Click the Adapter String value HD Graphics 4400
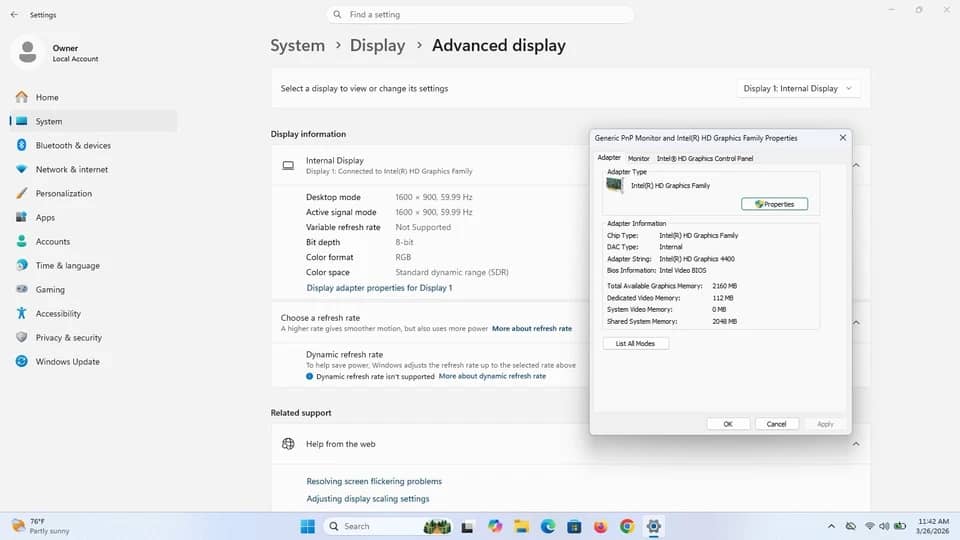960x540 pixels. (x=697, y=259)
